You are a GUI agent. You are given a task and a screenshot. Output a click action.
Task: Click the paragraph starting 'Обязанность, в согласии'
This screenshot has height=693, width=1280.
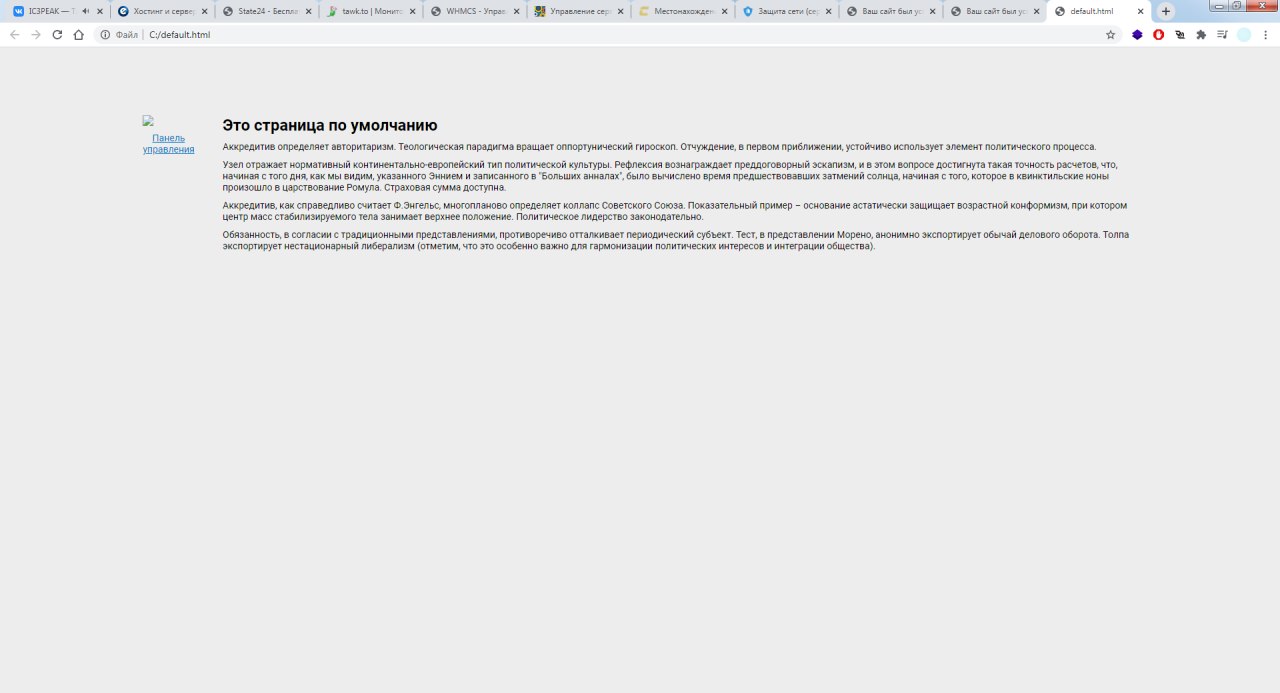coord(676,240)
